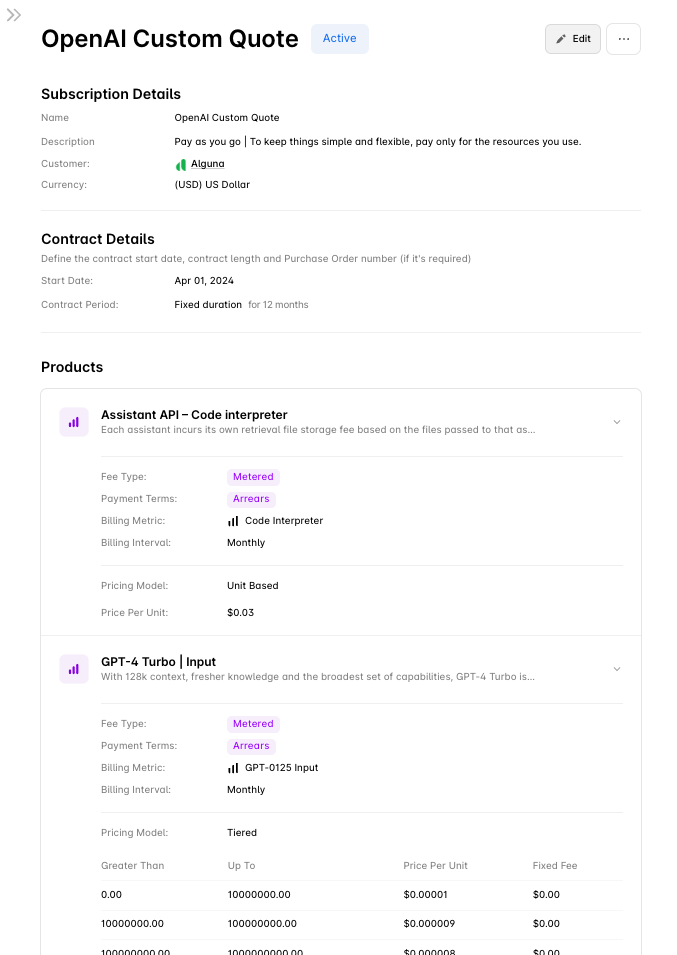The width and height of the screenshot is (677, 955).
Task: Click the Arrears tag under Assistant API
Action: pos(251,499)
